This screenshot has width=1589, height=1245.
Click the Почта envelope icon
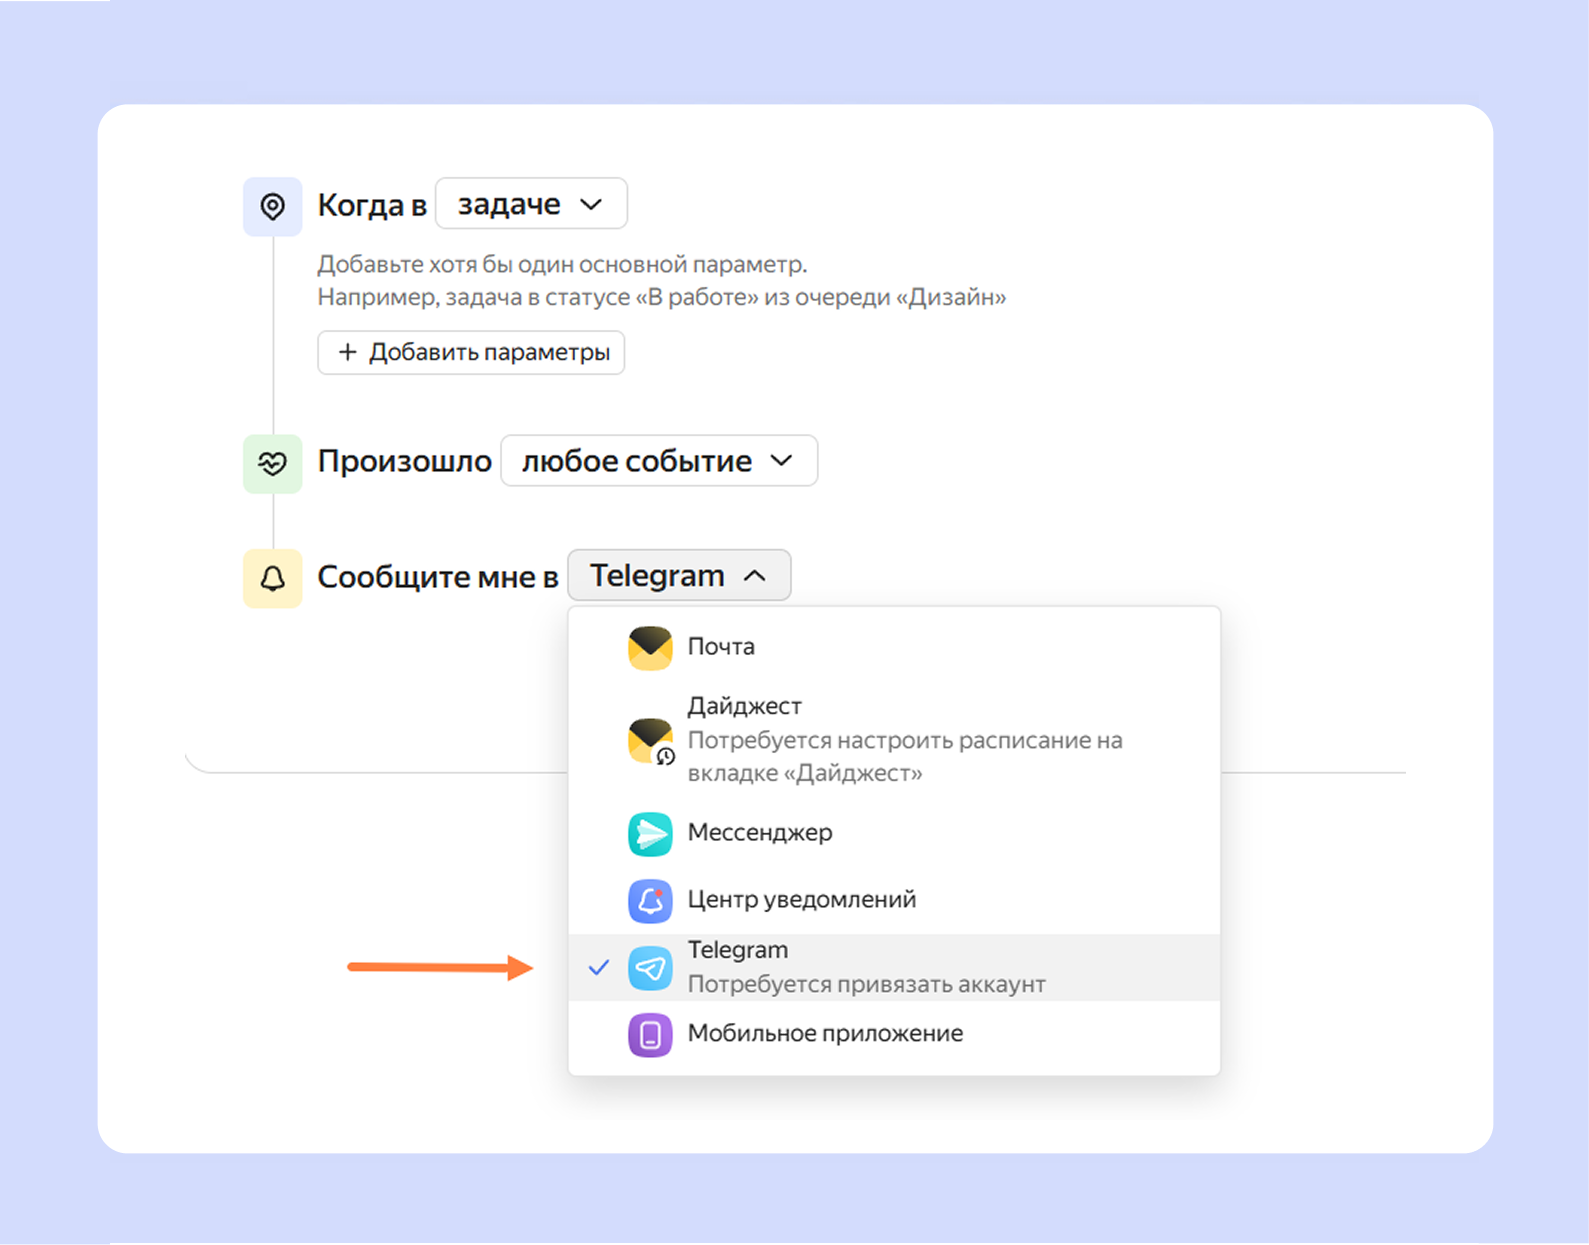pos(650,648)
